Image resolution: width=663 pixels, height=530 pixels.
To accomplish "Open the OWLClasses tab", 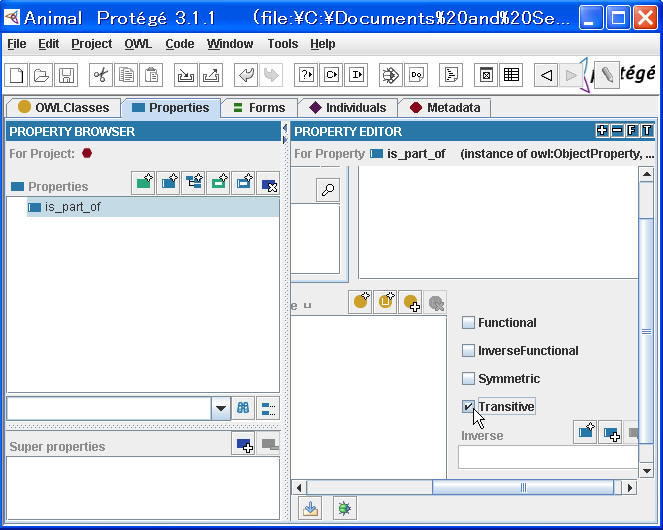I will click(x=63, y=108).
